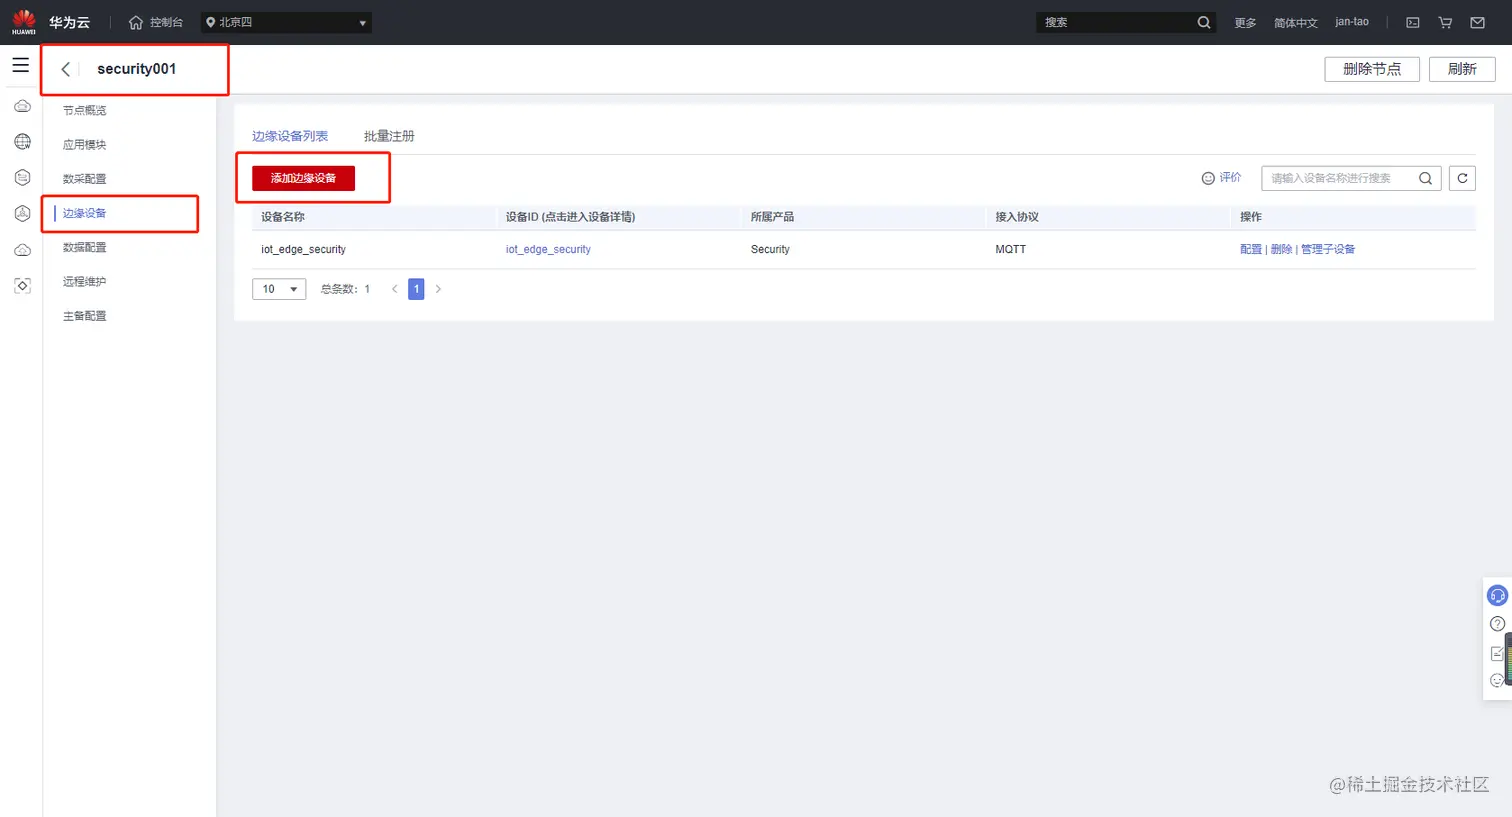Open the headset customer service icon
The height and width of the screenshot is (817, 1512).
(x=1497, y=596)
